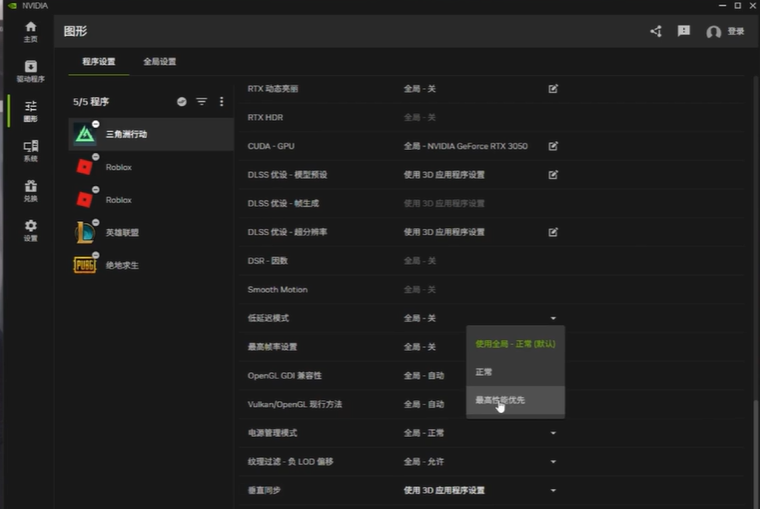Viewport: 760px width, 509px height.
Task: Edit the DLSS 优设 - 模型预设 setting icon
Action: pos(553,175)
